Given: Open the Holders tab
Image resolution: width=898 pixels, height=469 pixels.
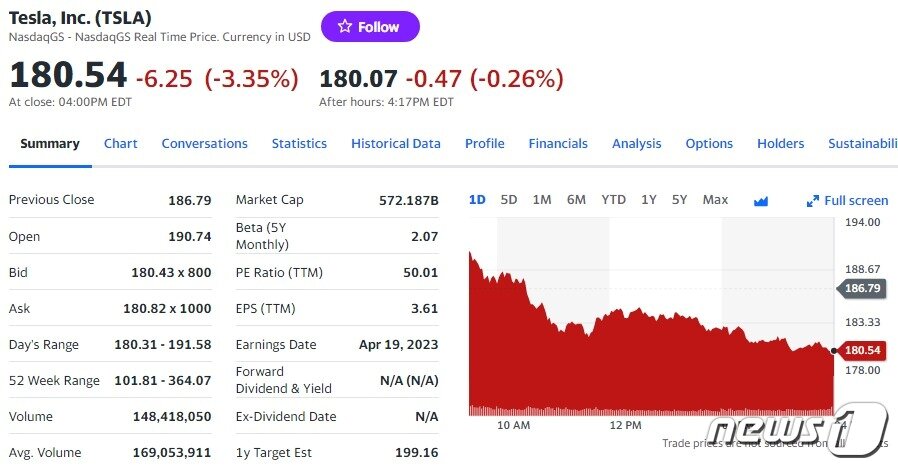Looking at the screenshot, I should pyautogui.click(x=780, y=143).
